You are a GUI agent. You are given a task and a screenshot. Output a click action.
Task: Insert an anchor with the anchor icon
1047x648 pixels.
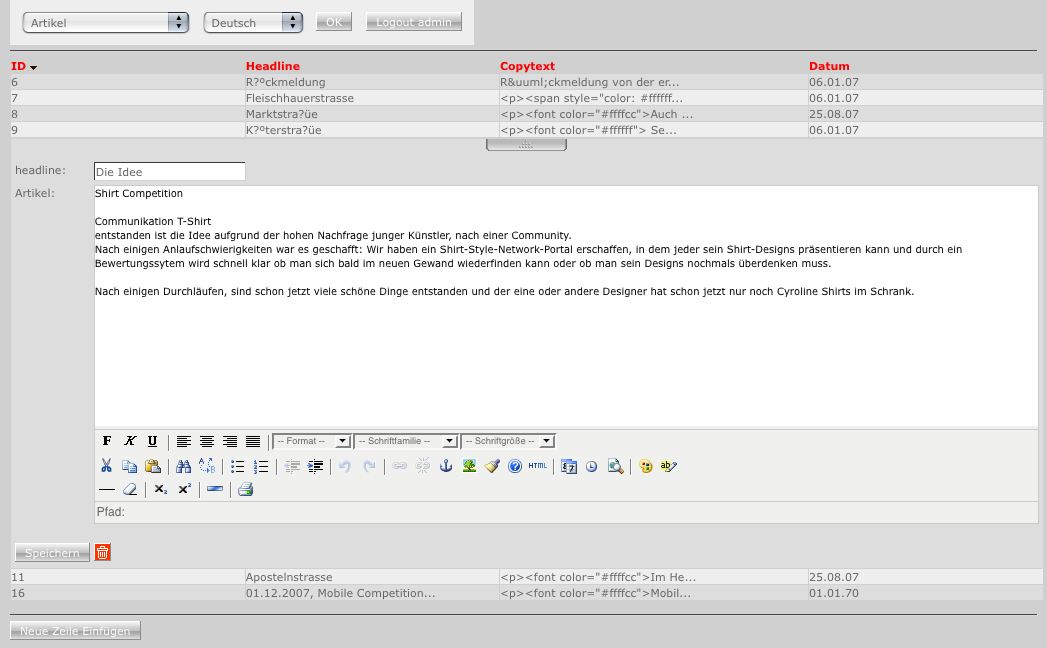click(x=446, y=466)
